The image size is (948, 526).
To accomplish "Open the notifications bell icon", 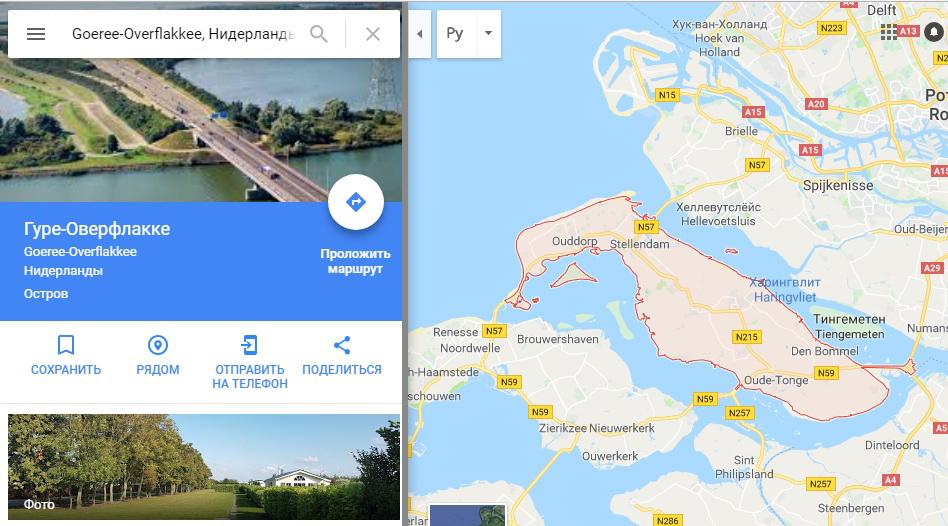I will 935,32.
